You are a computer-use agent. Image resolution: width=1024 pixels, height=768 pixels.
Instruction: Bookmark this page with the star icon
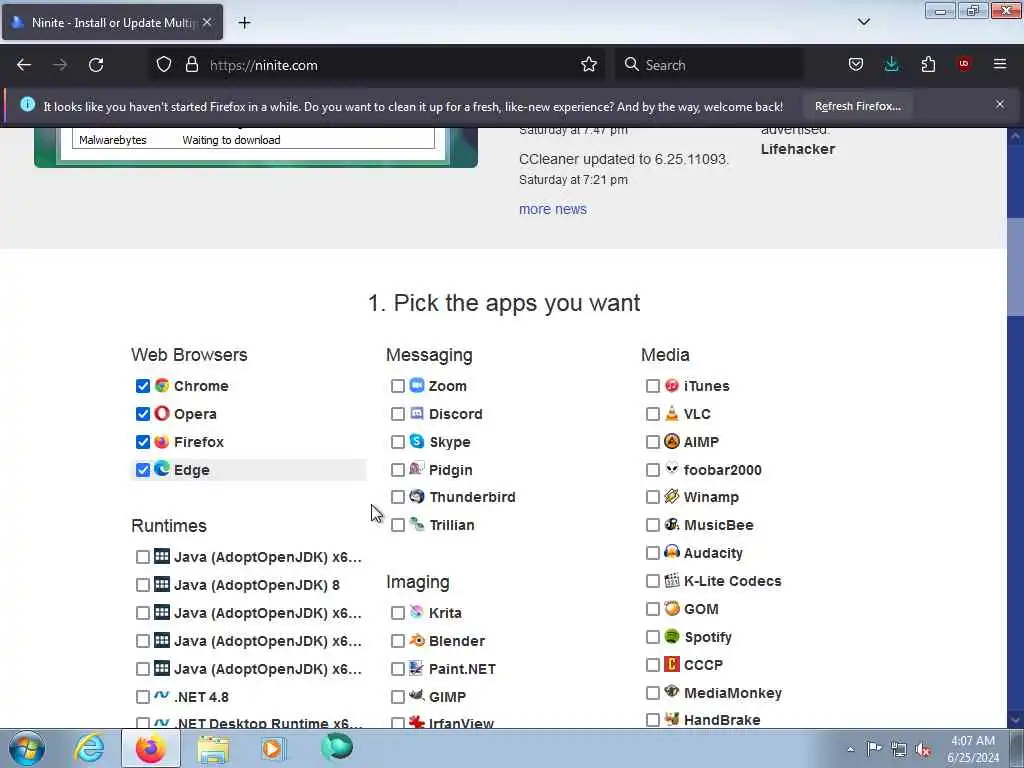[x=589, y=65]
